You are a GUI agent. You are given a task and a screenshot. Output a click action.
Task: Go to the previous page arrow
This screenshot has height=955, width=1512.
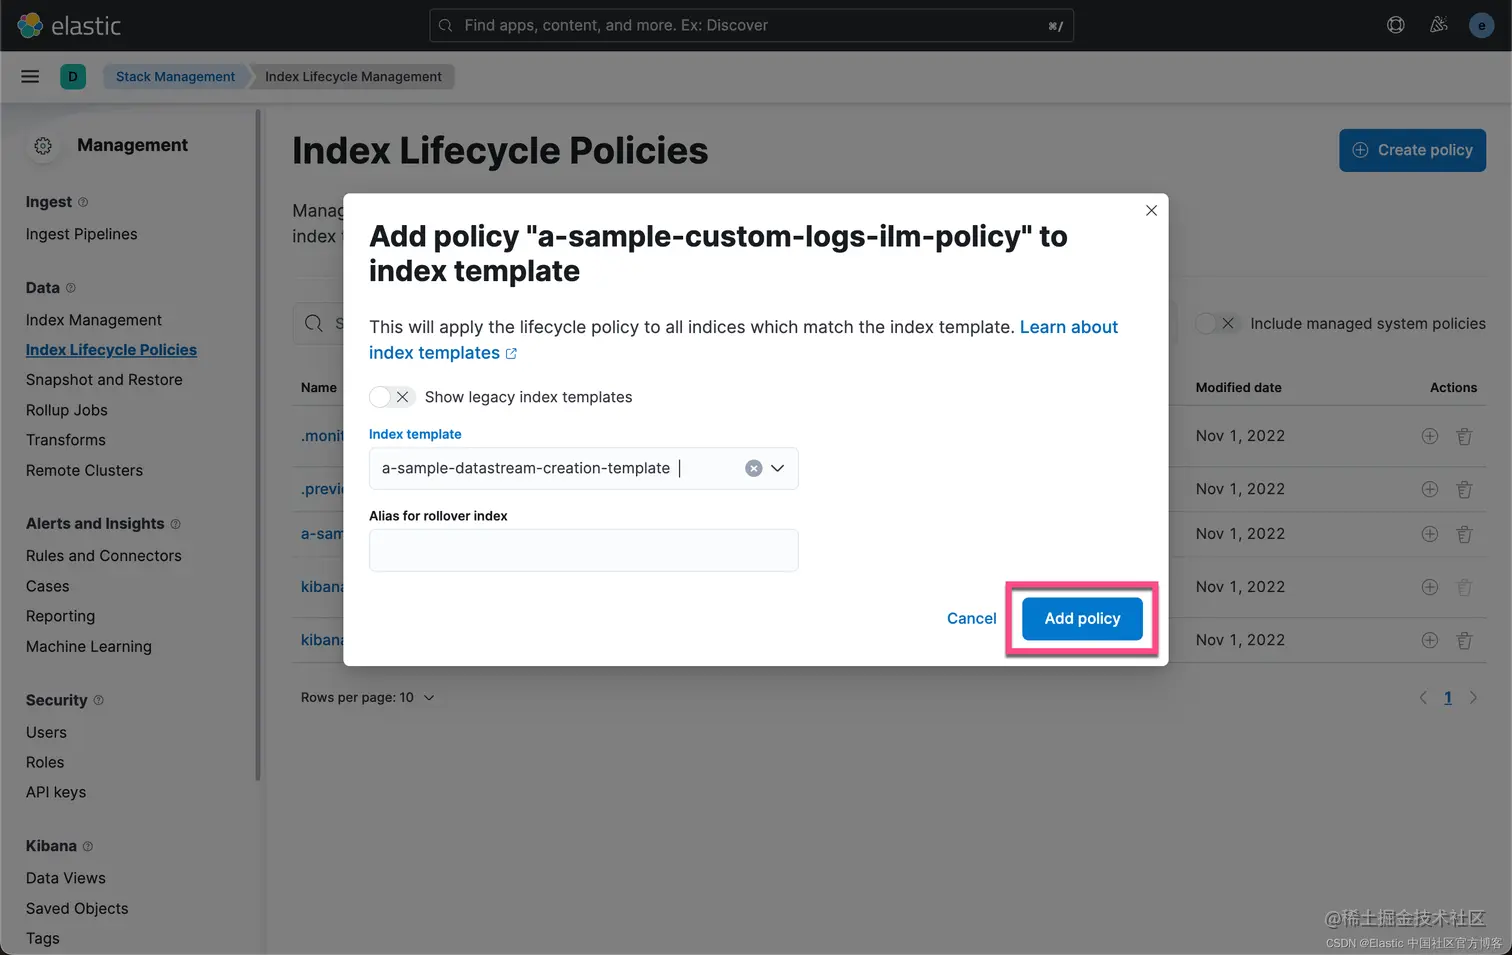tap(1423, 698)
